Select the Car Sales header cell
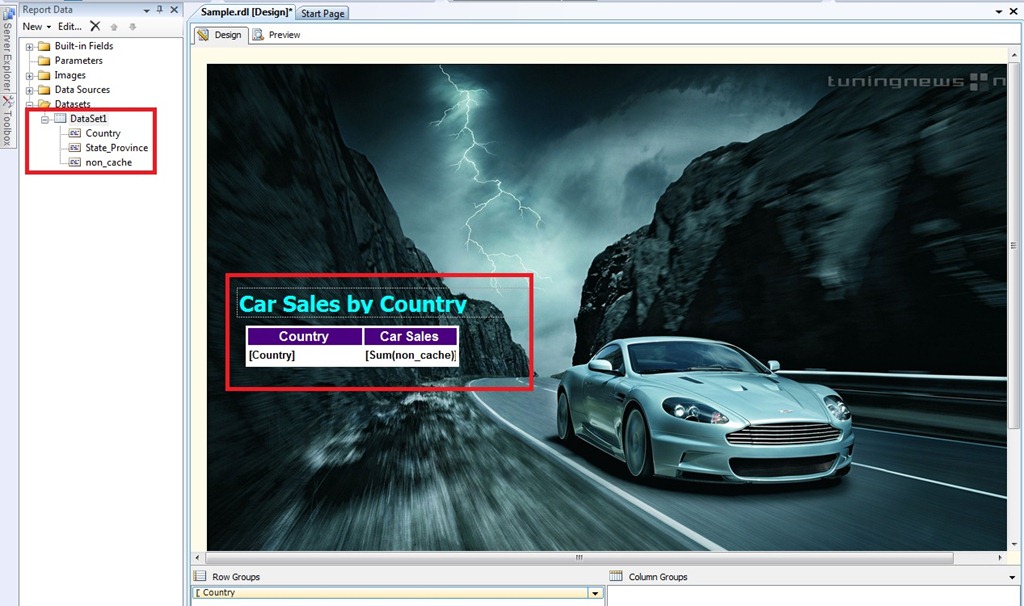 tap(410, 336)
